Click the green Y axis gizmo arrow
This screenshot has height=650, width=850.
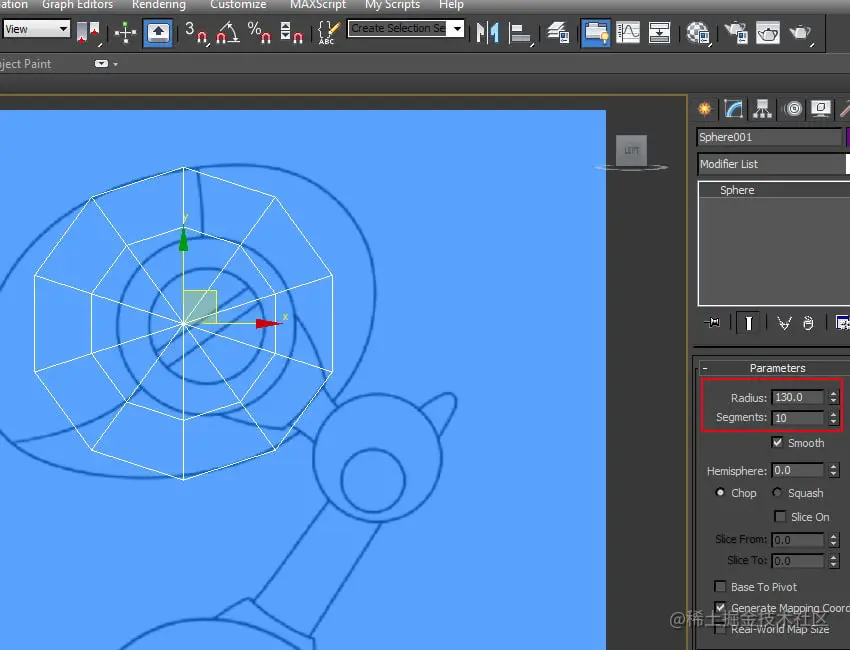point(183,239)
